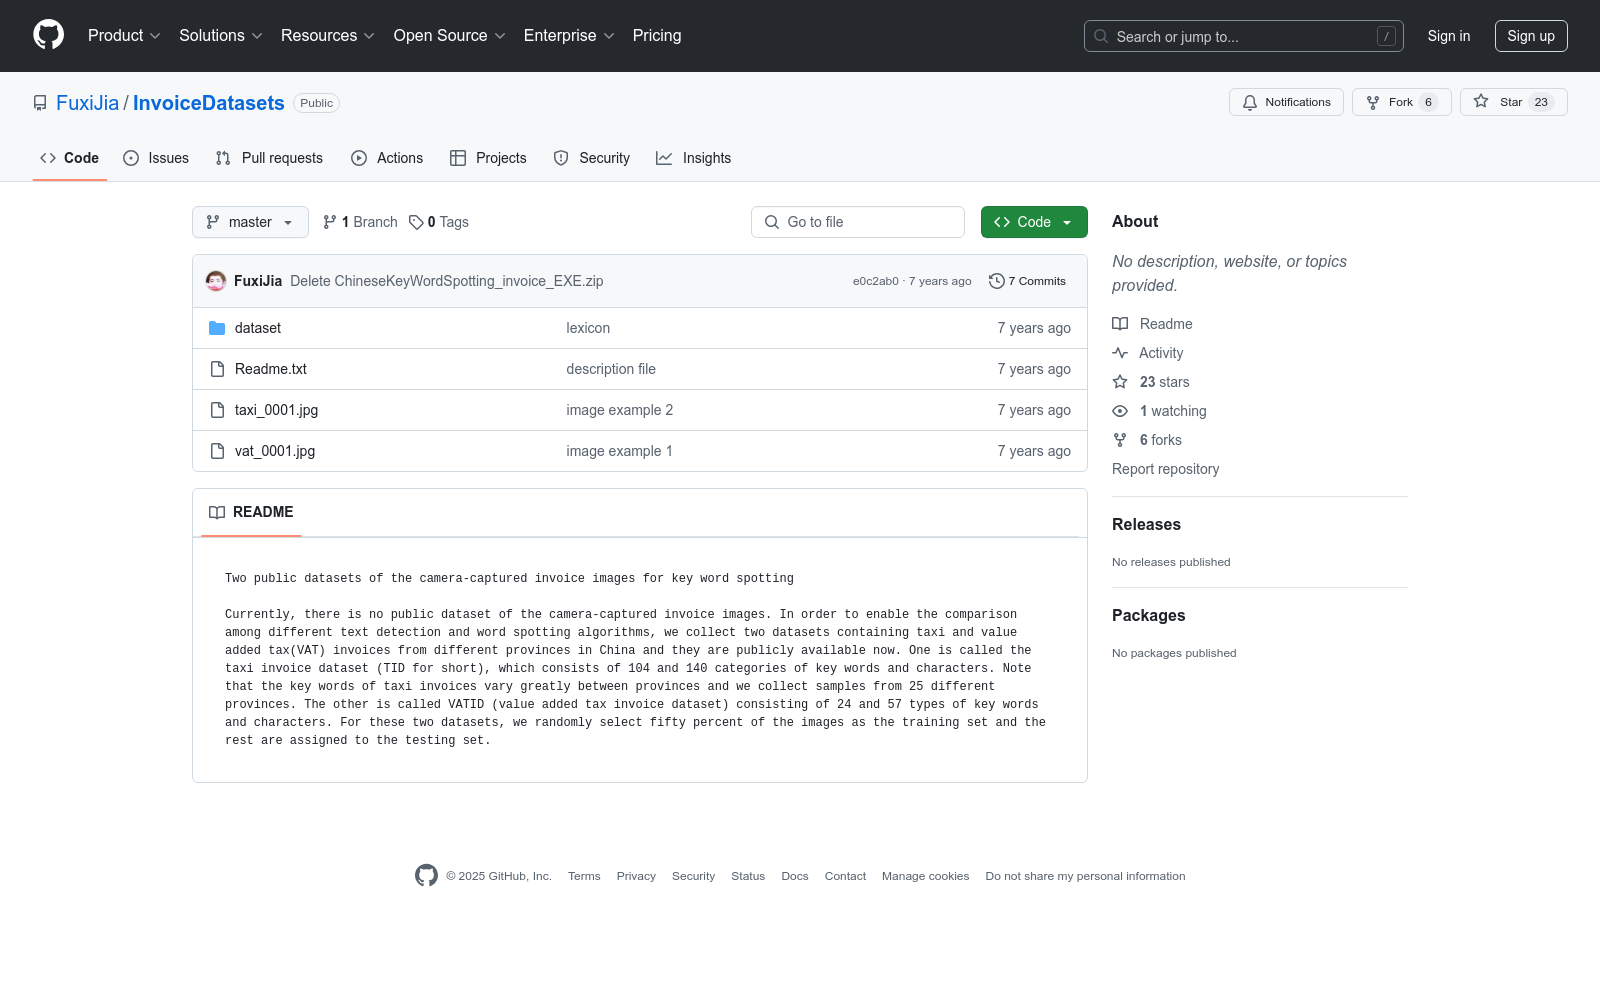Switch to the Issues tab
Image resolution: width=1600 pixels, height=1000 pixels.
pyautogui.click(x=156, y=158)
